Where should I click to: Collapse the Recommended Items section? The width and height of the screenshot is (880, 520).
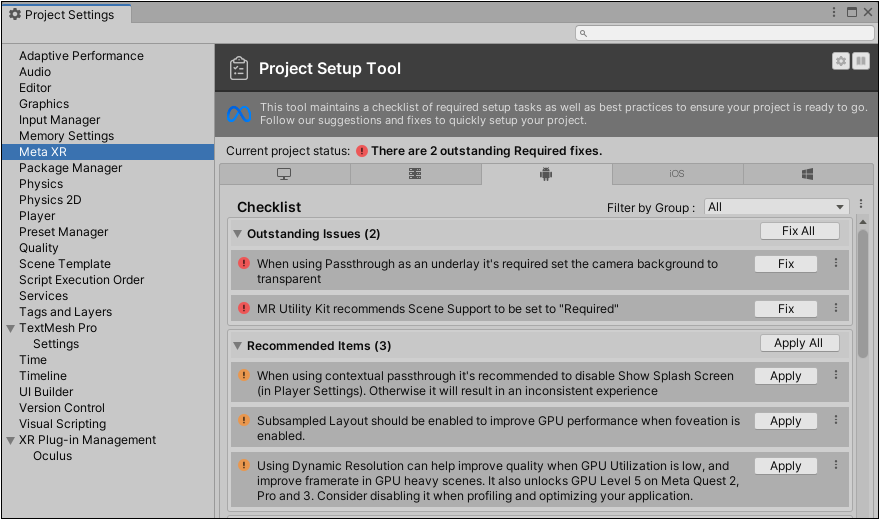pos(237,346)
